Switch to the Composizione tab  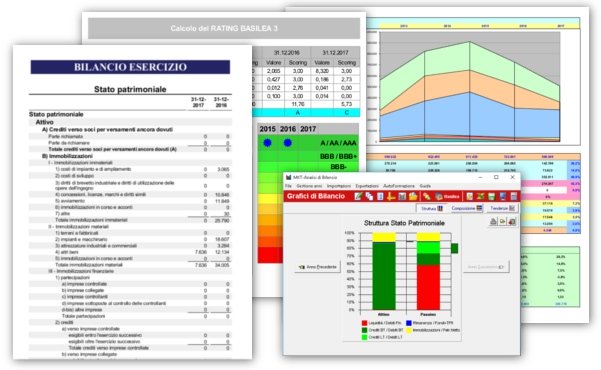tap(466, 208)
